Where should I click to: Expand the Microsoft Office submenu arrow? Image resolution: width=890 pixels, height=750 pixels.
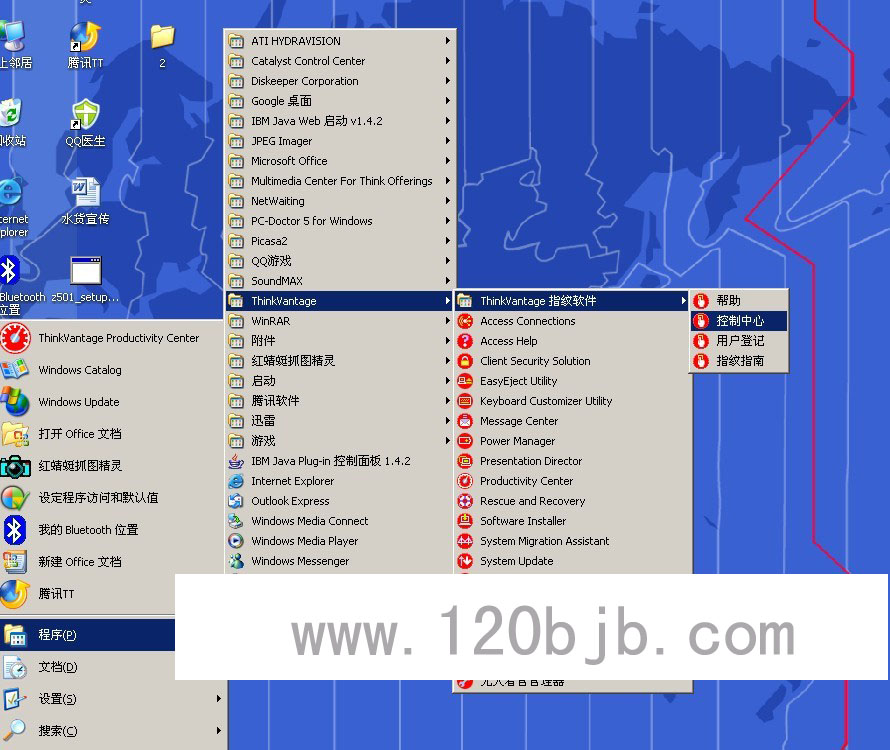(447, 161)
